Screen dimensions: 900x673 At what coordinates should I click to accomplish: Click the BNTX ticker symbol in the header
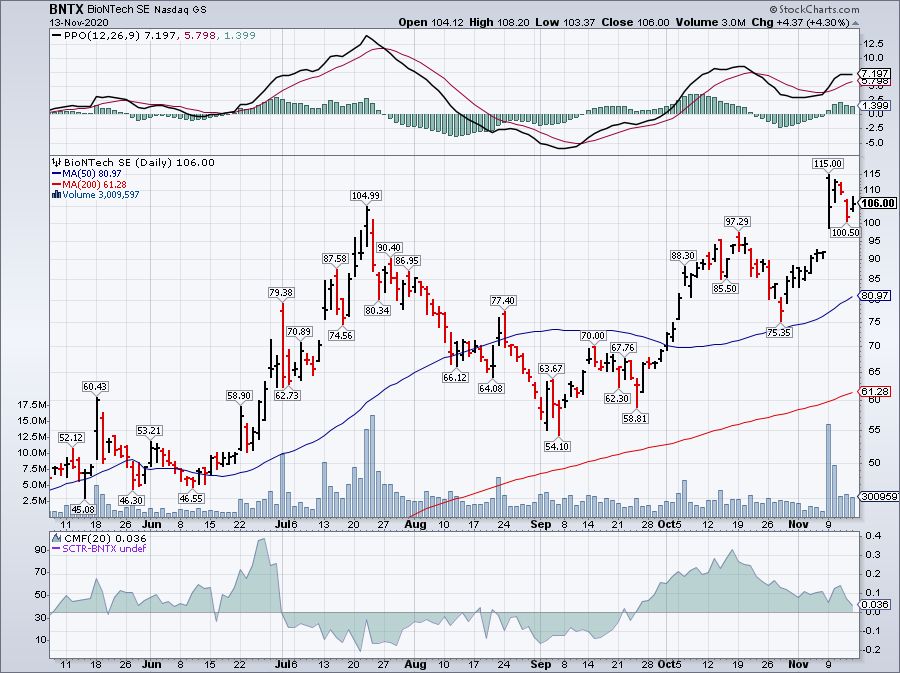67,9
